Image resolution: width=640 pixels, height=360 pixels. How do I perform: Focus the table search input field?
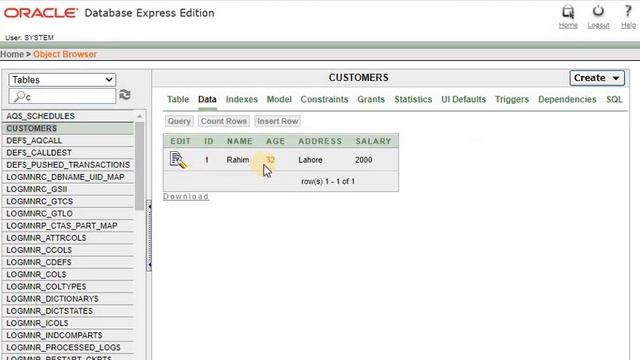coord(62,97)
